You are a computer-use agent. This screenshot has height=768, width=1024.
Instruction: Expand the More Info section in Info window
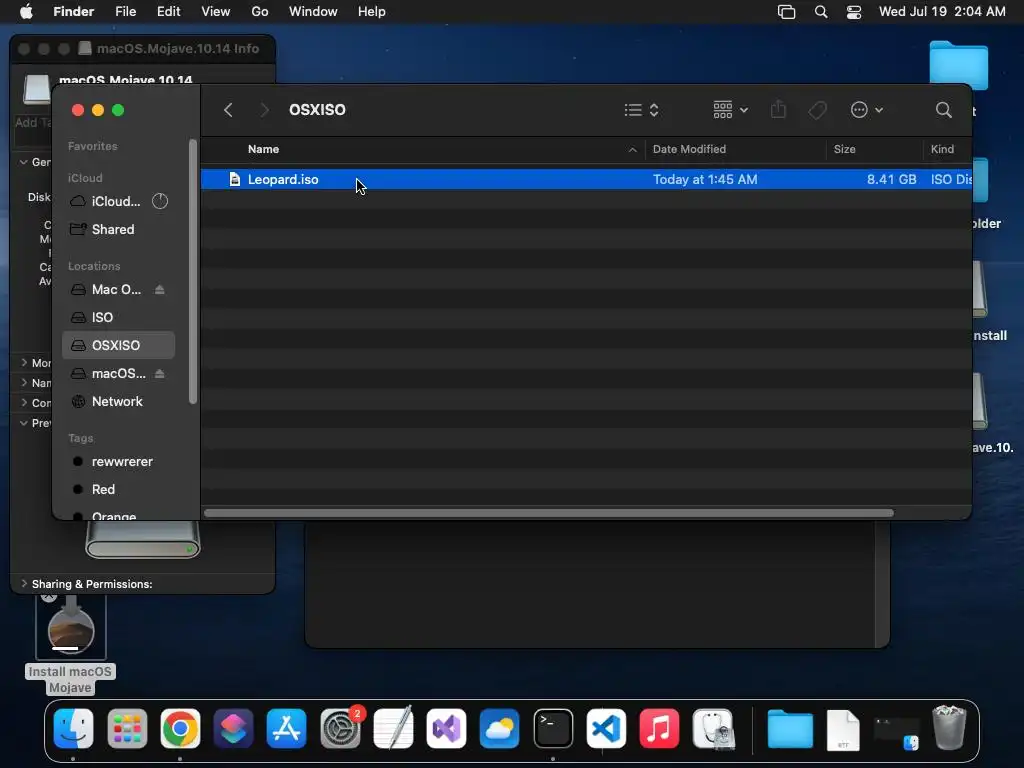[24, 362]
